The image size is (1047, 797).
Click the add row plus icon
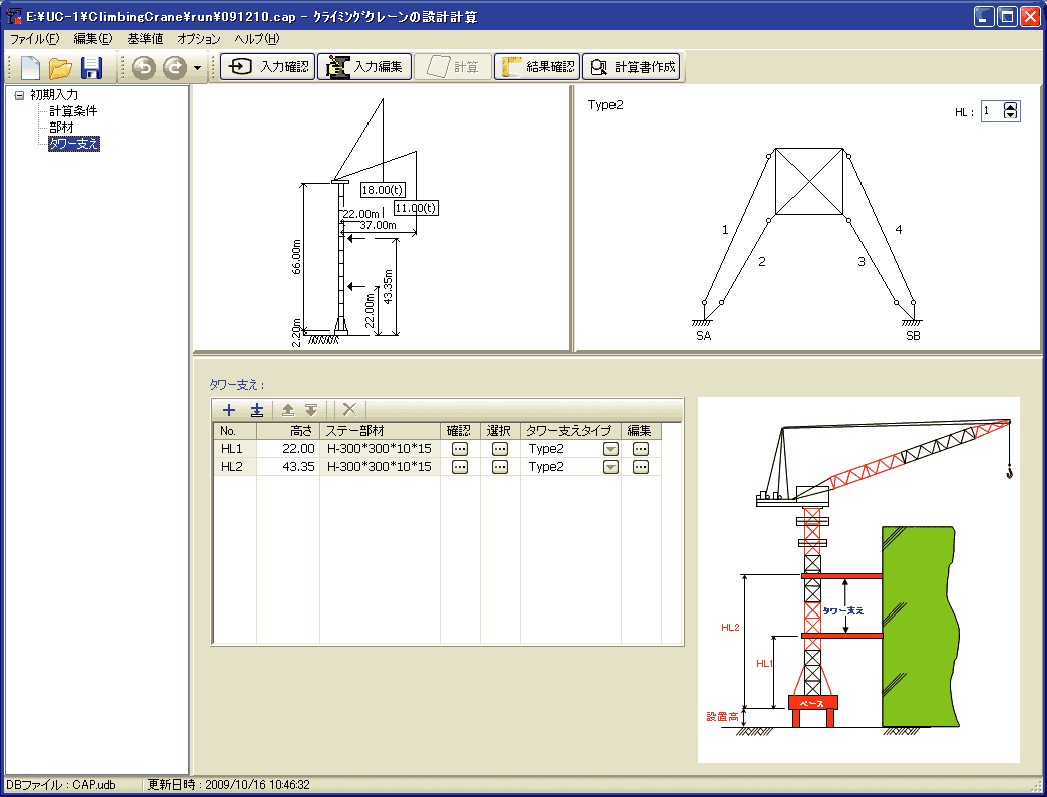pos(229,410)
